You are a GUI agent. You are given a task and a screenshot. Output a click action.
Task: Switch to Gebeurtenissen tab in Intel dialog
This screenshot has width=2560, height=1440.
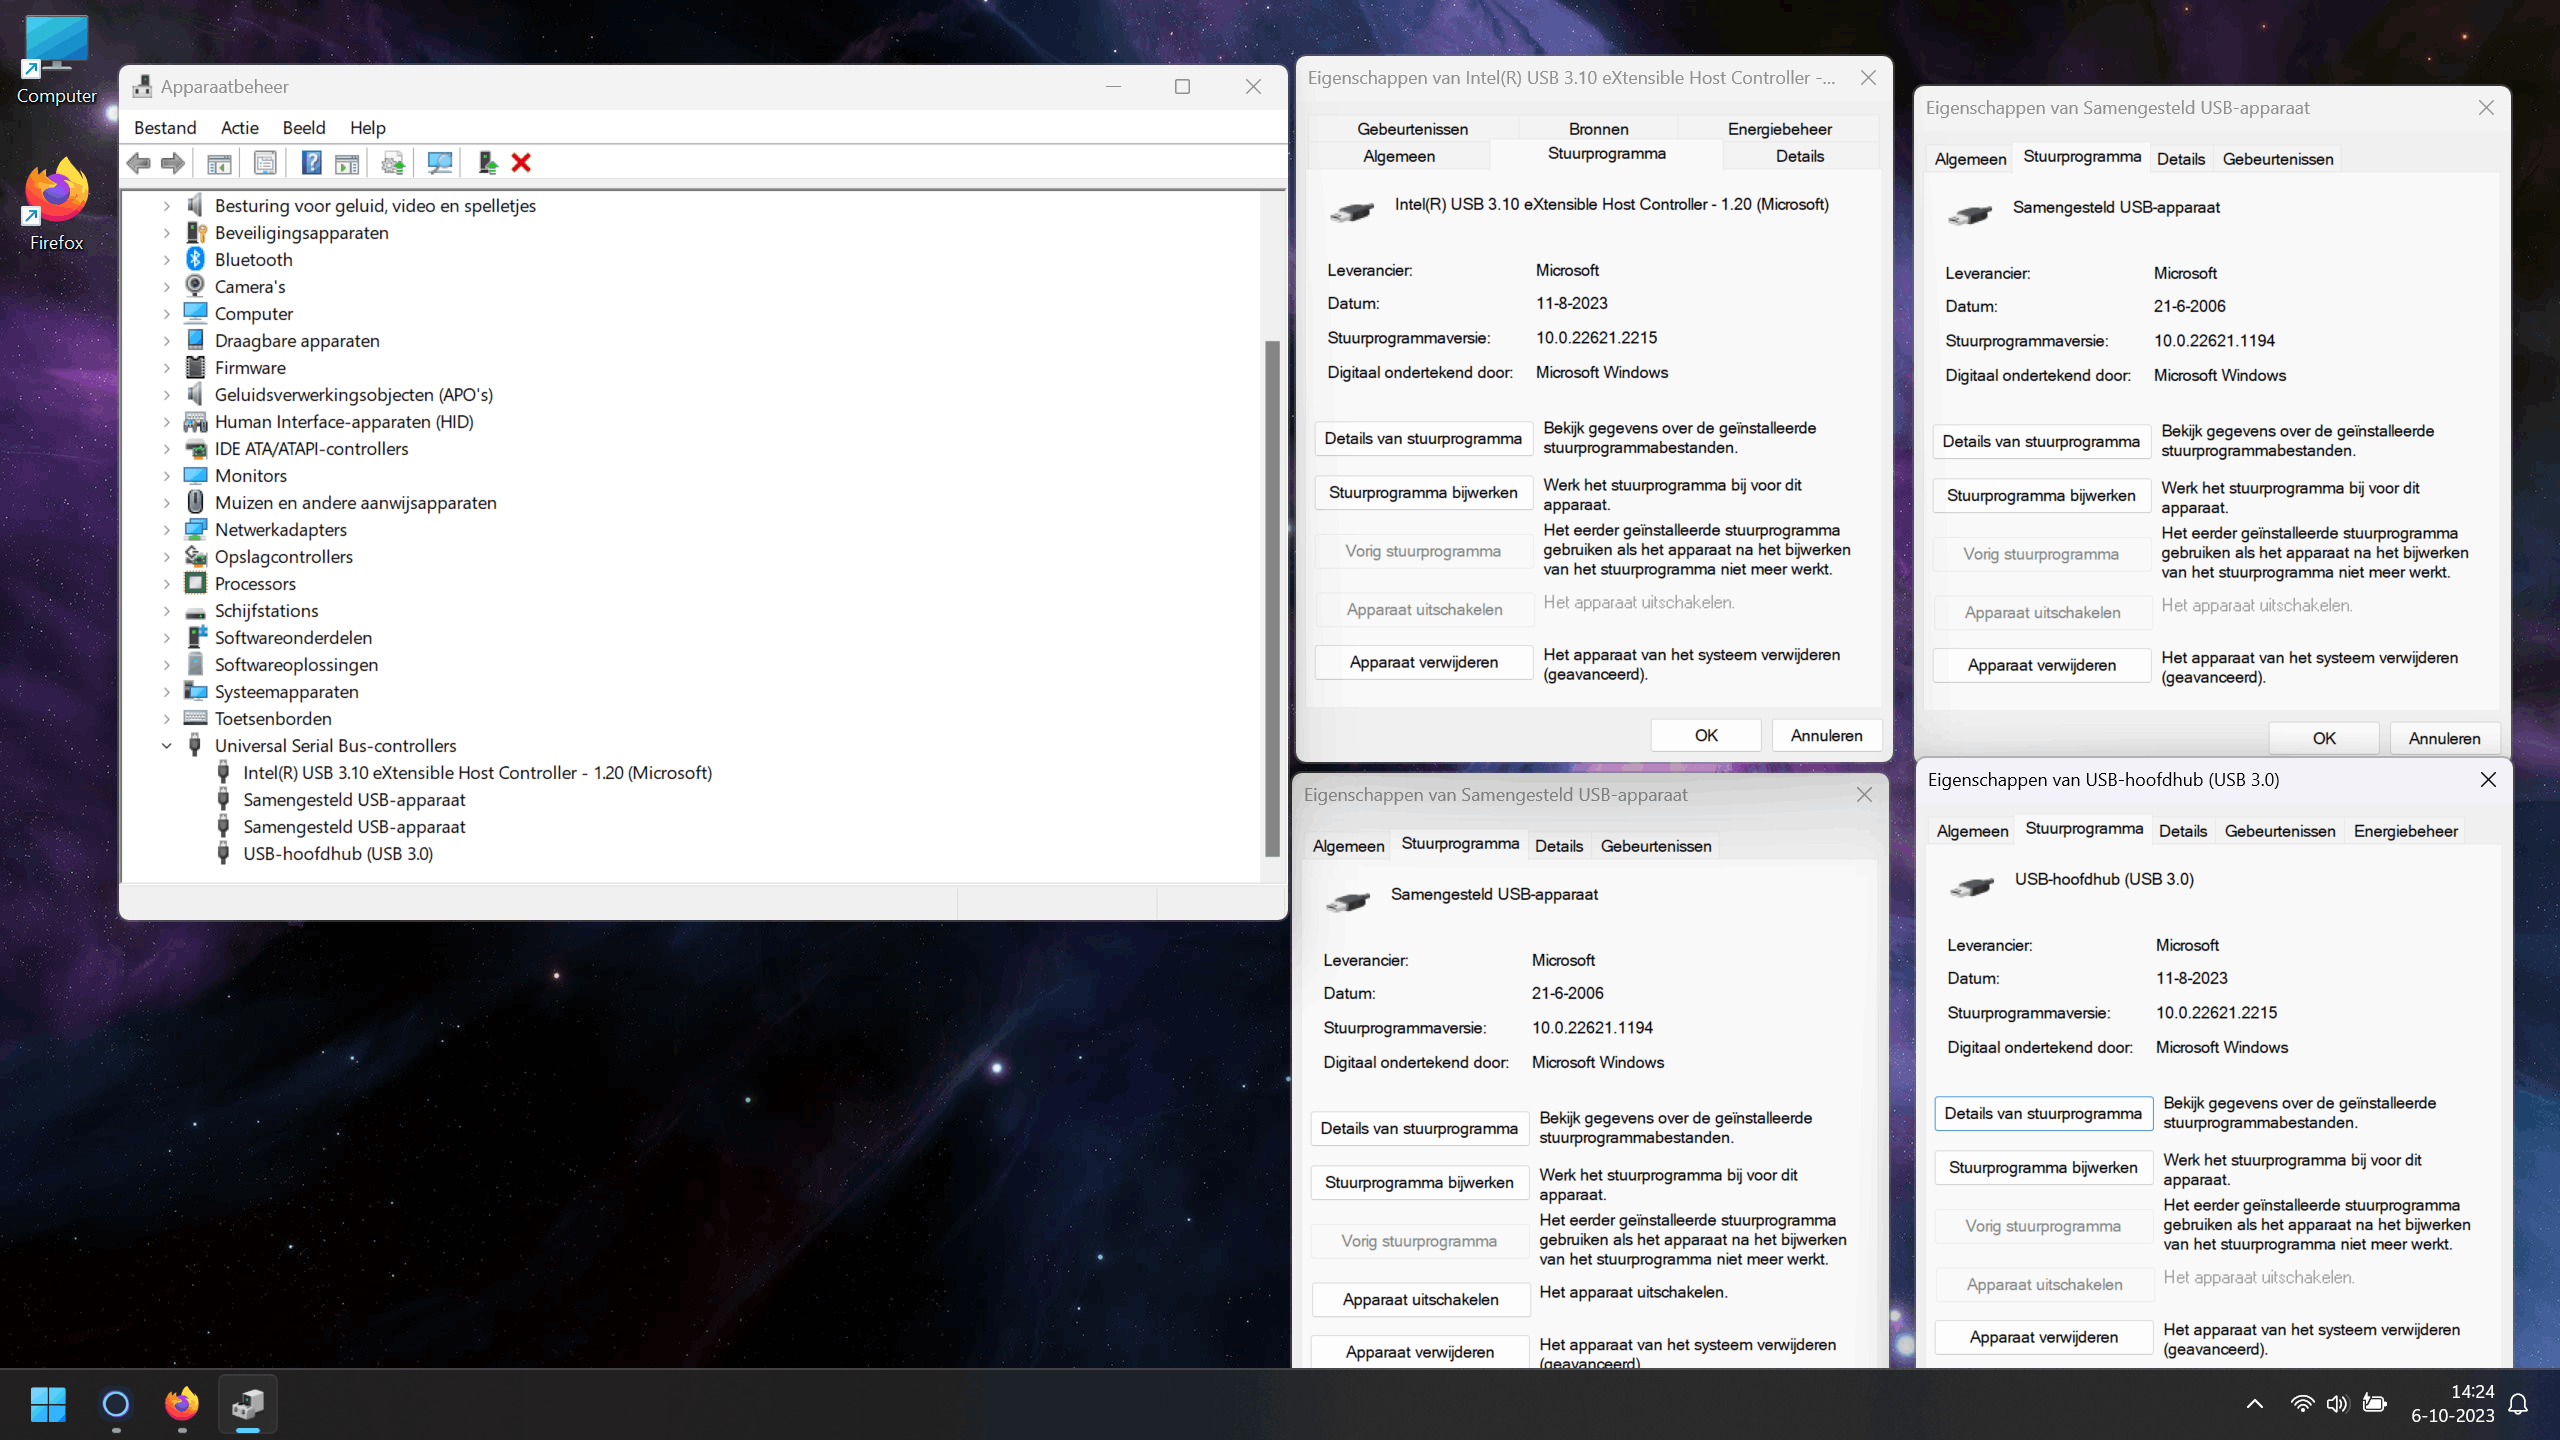click(1412, 129)
